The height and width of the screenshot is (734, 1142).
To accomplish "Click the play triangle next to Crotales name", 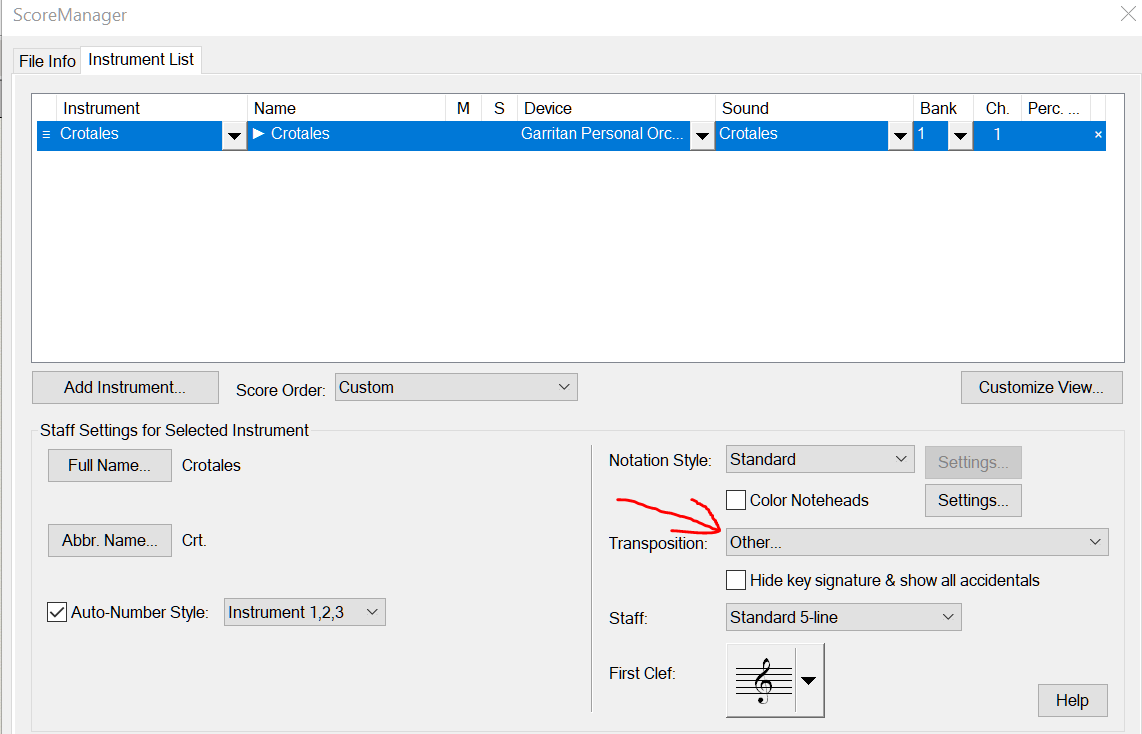I will (260, 134).
